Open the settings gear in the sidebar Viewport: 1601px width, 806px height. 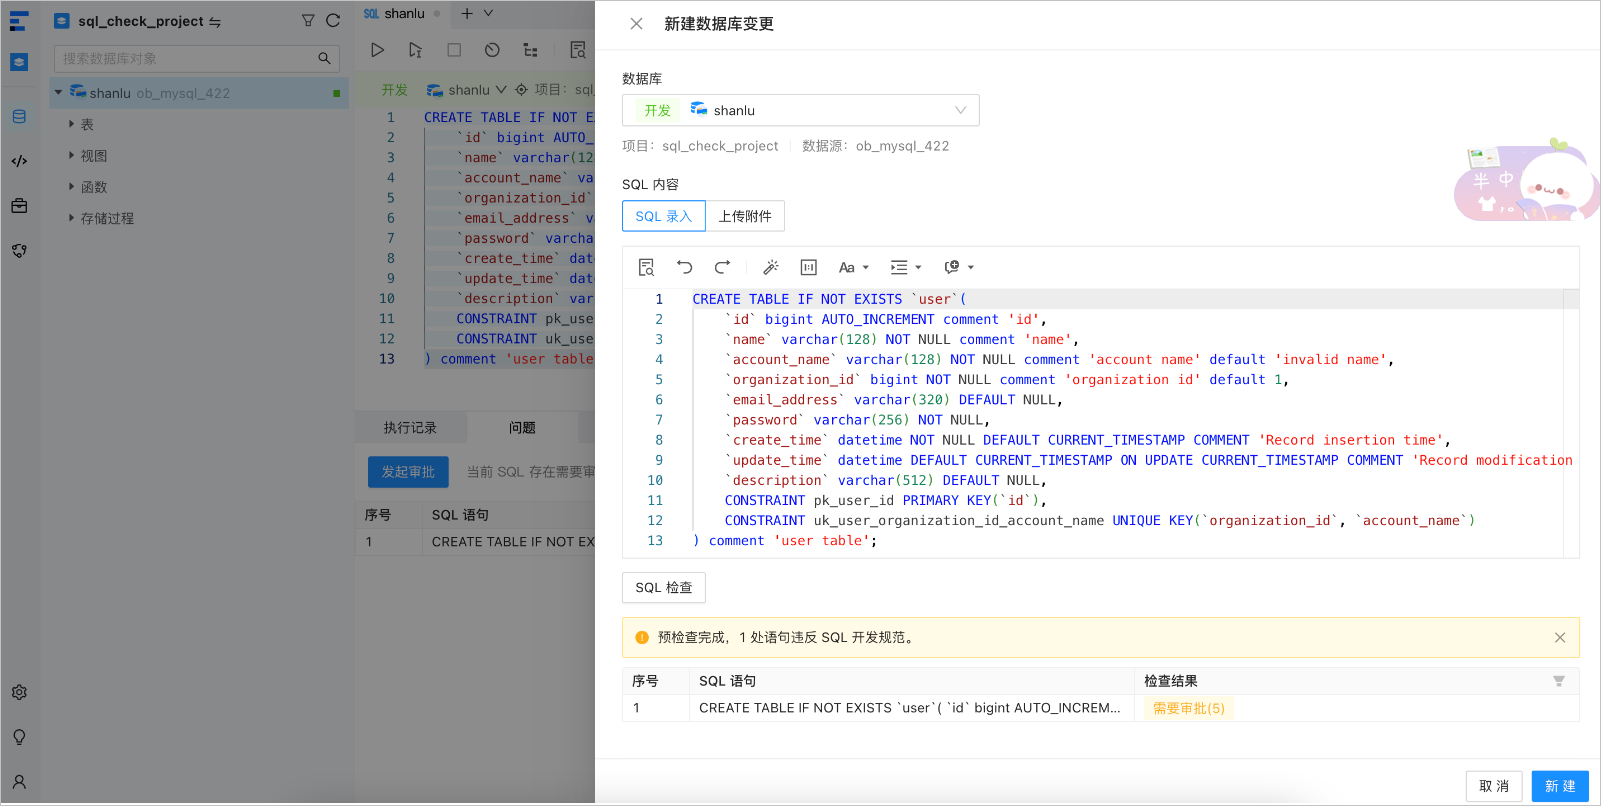tap(19, 692)
